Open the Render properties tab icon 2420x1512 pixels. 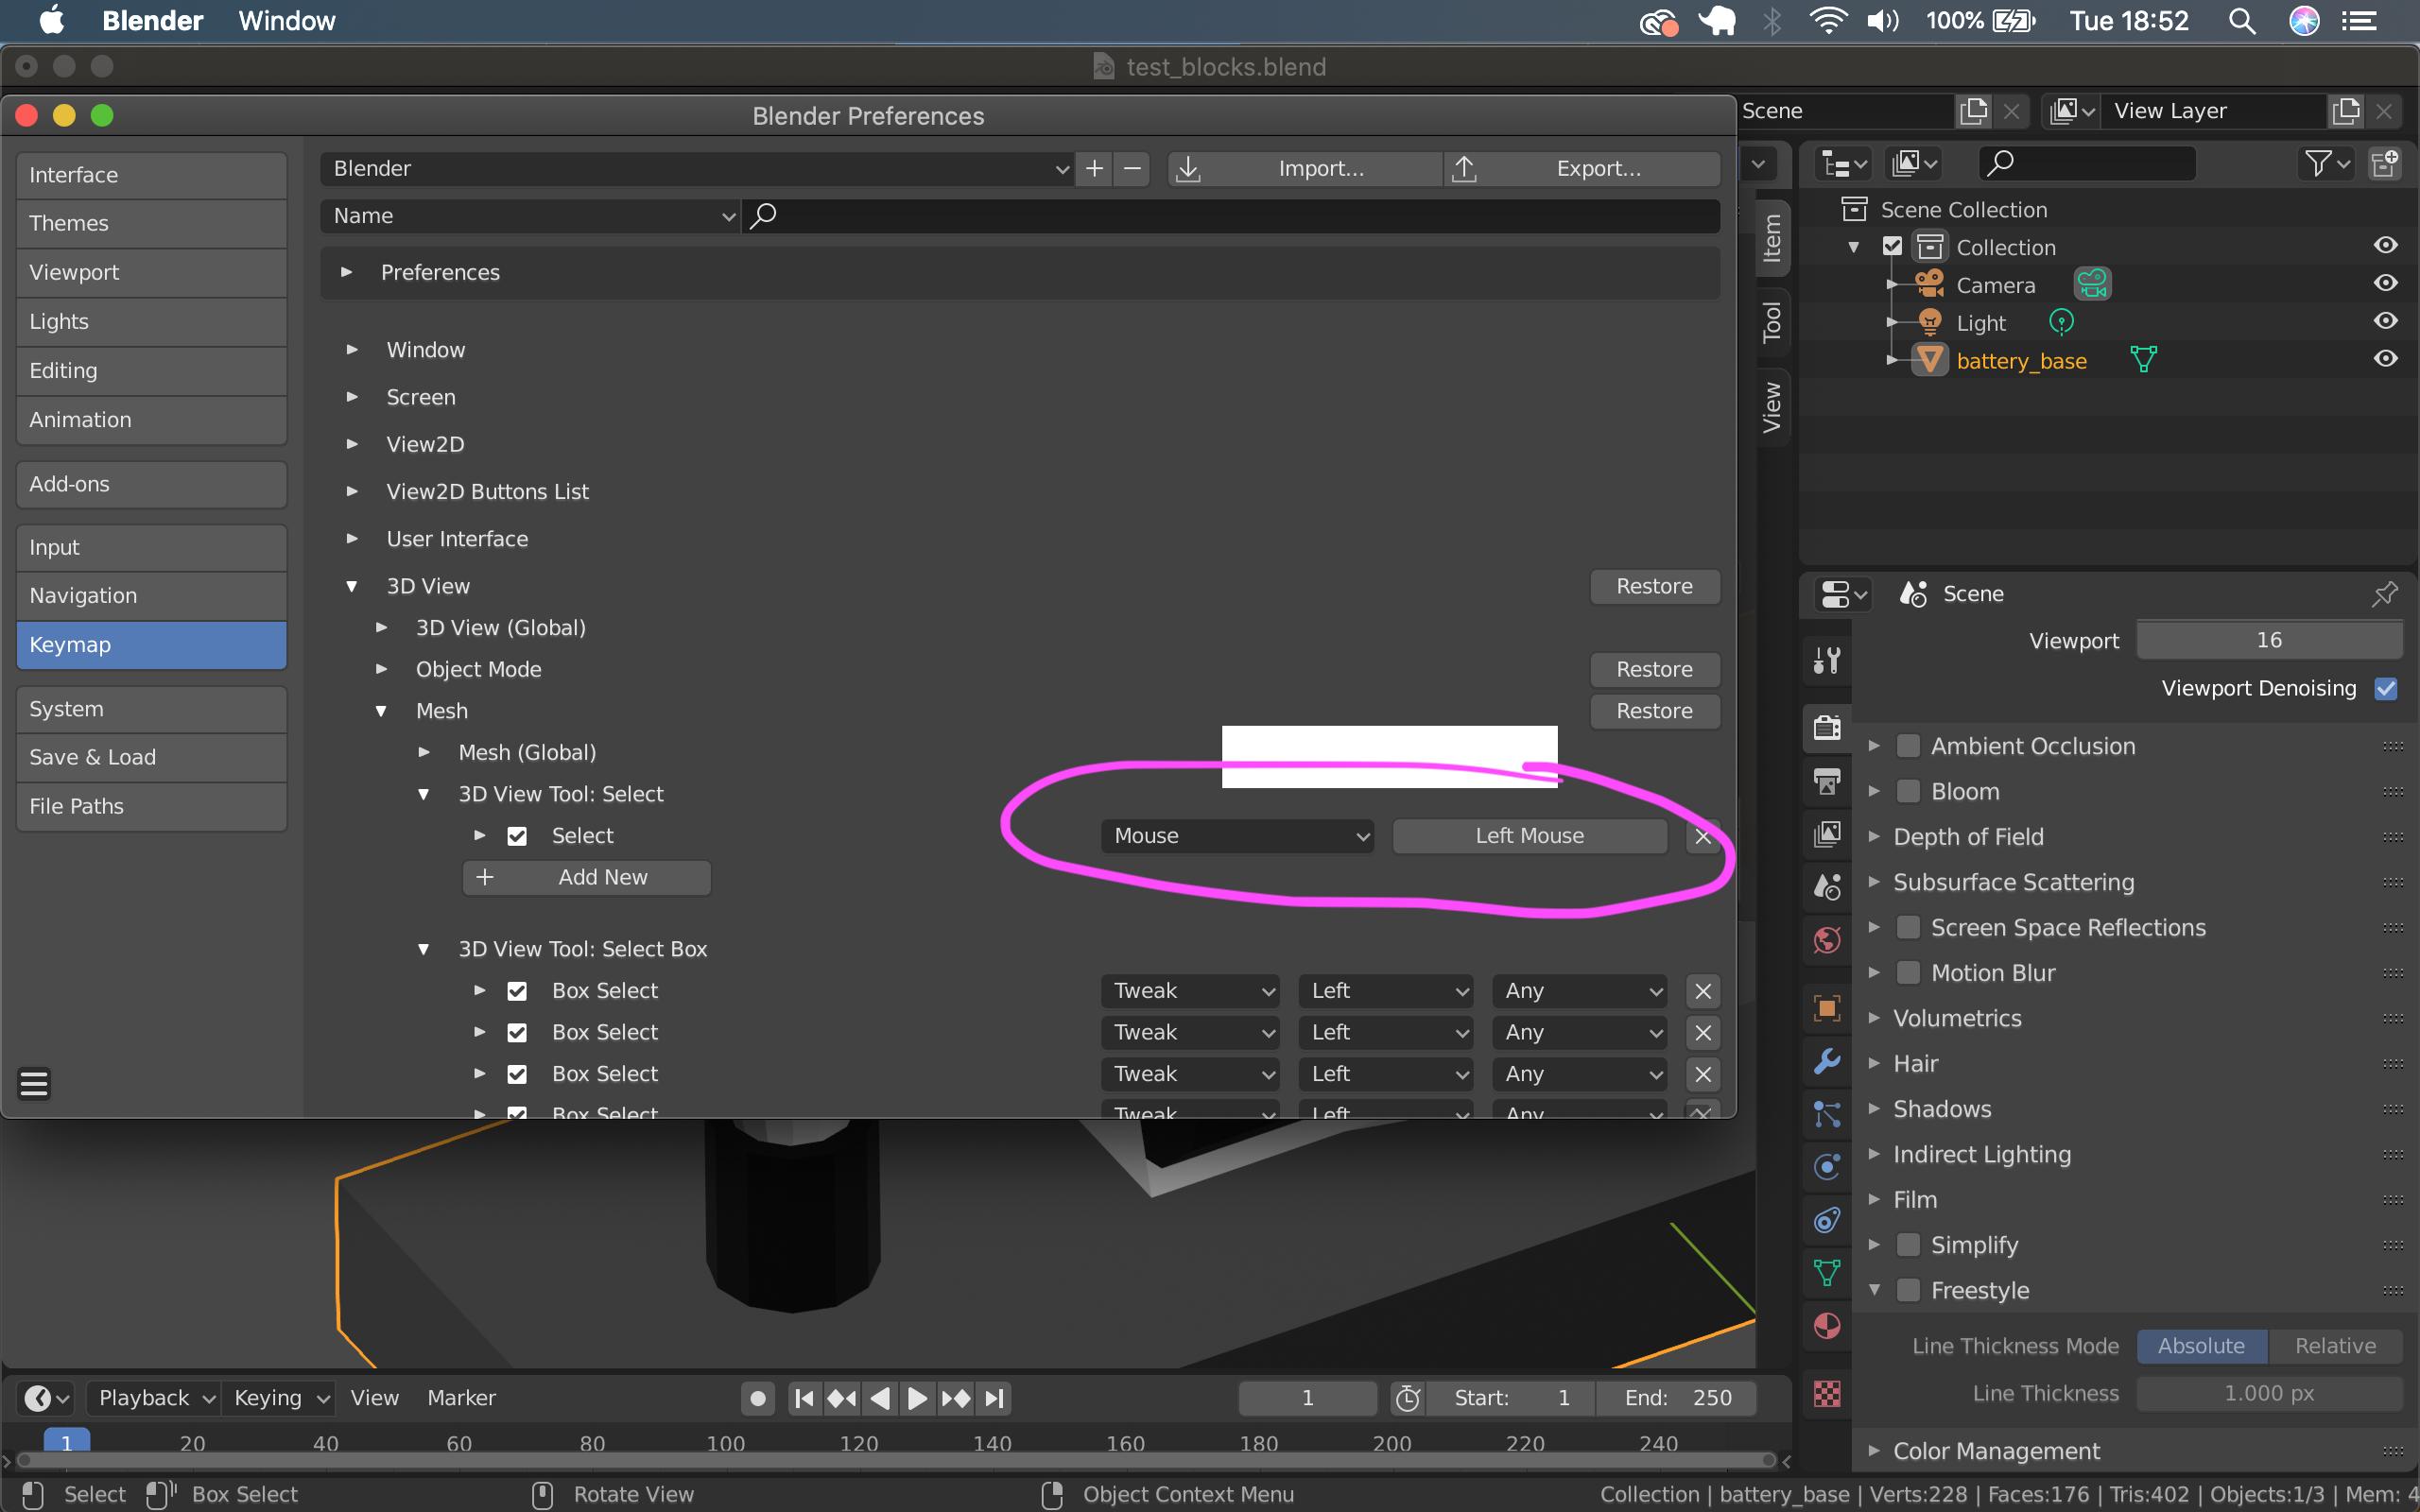[x=1827, y=728]
